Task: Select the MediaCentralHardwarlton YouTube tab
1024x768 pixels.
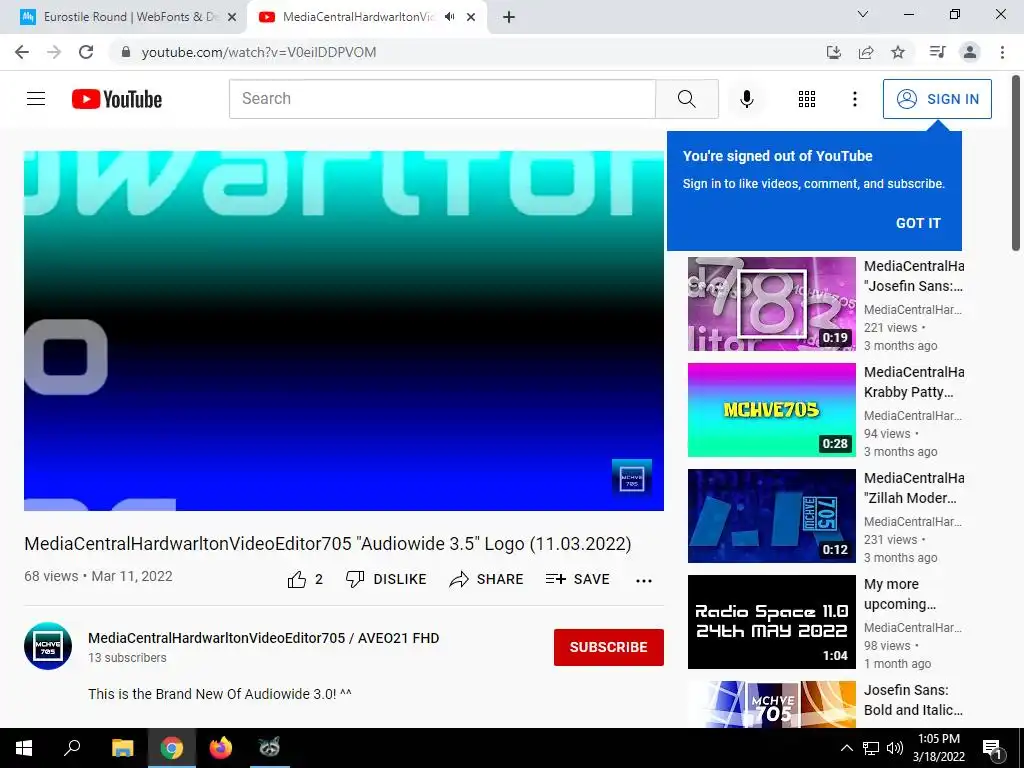Action: click(358, 17)
